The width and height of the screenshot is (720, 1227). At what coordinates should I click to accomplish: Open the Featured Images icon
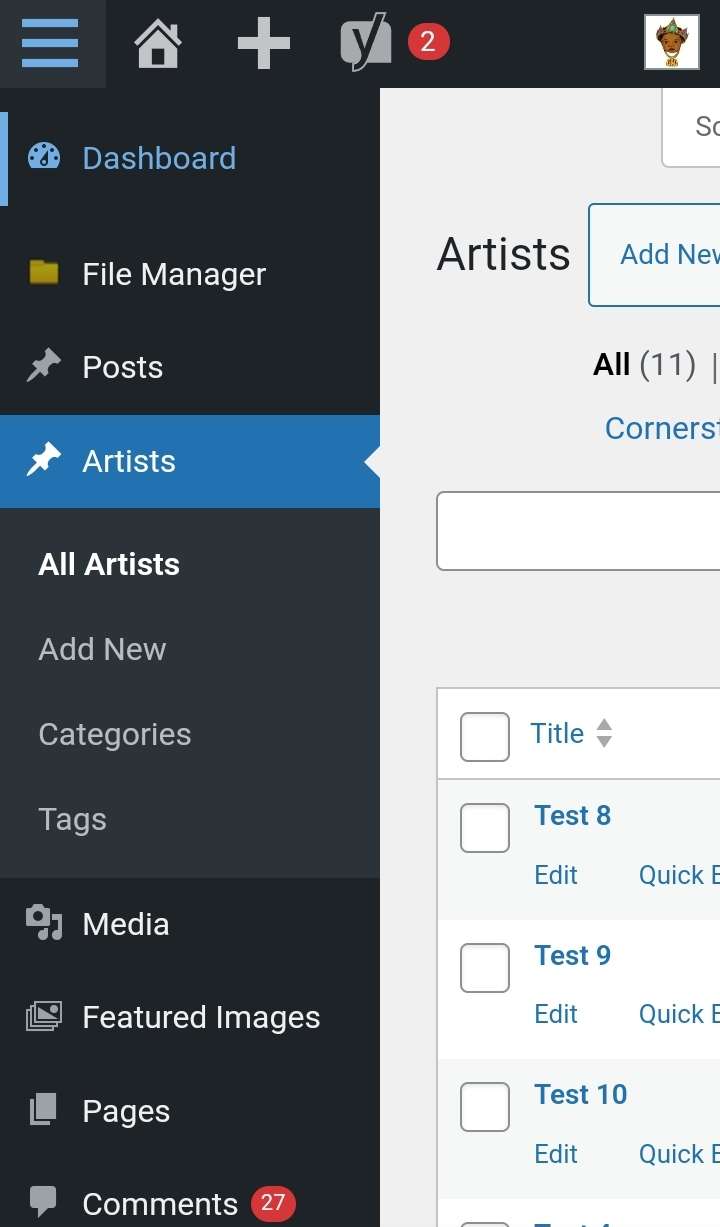(x=44, y=1017)
